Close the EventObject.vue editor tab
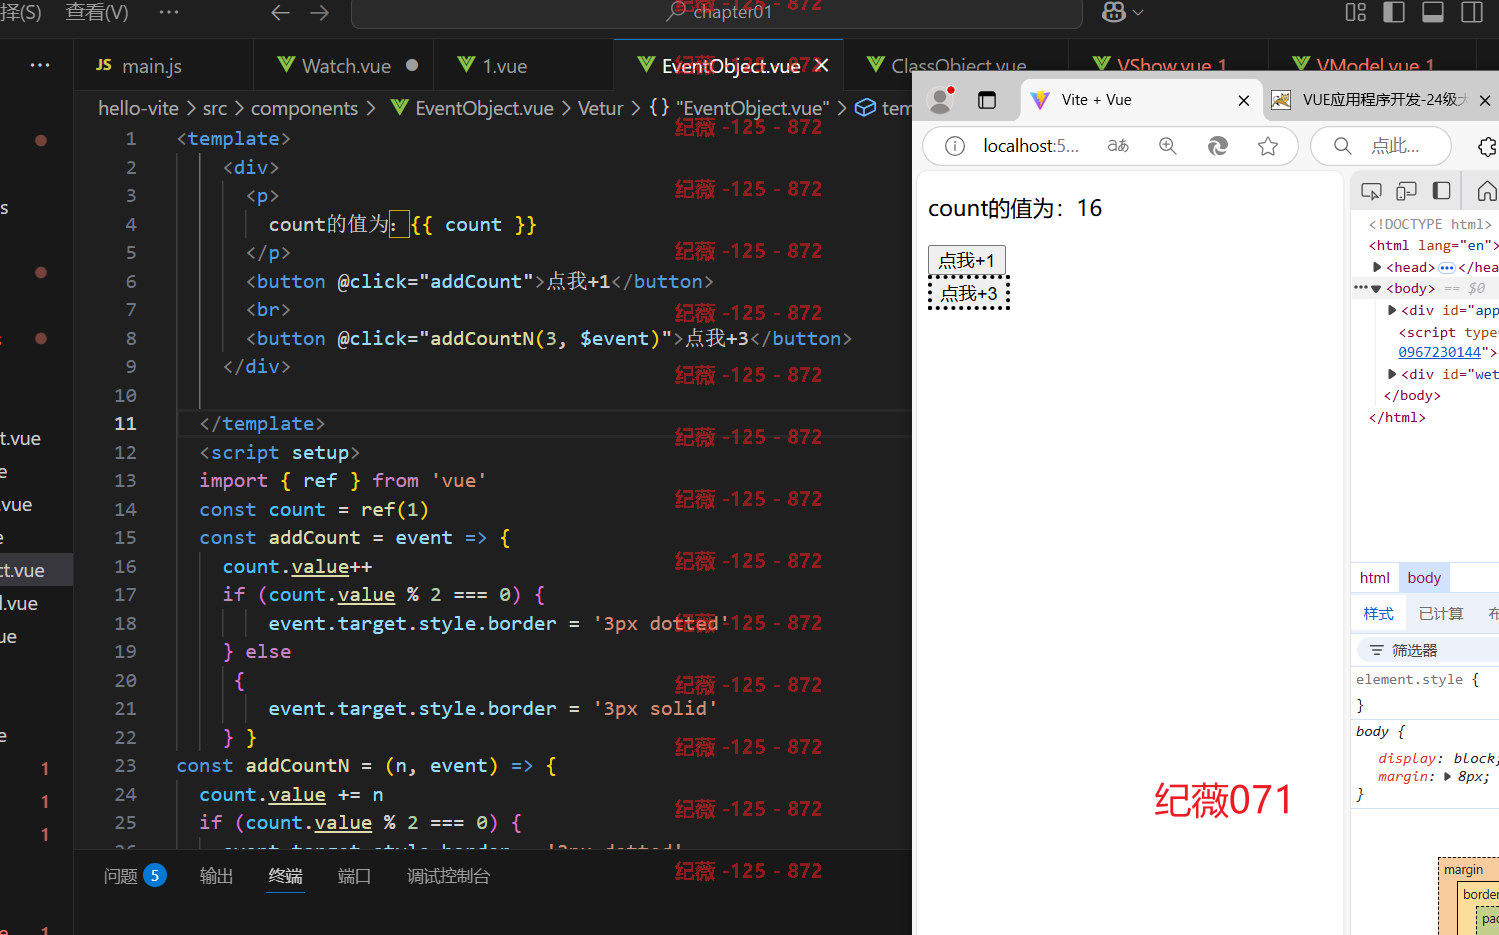The height and width of the screenshot is (935, 1499). coord(822,65)
